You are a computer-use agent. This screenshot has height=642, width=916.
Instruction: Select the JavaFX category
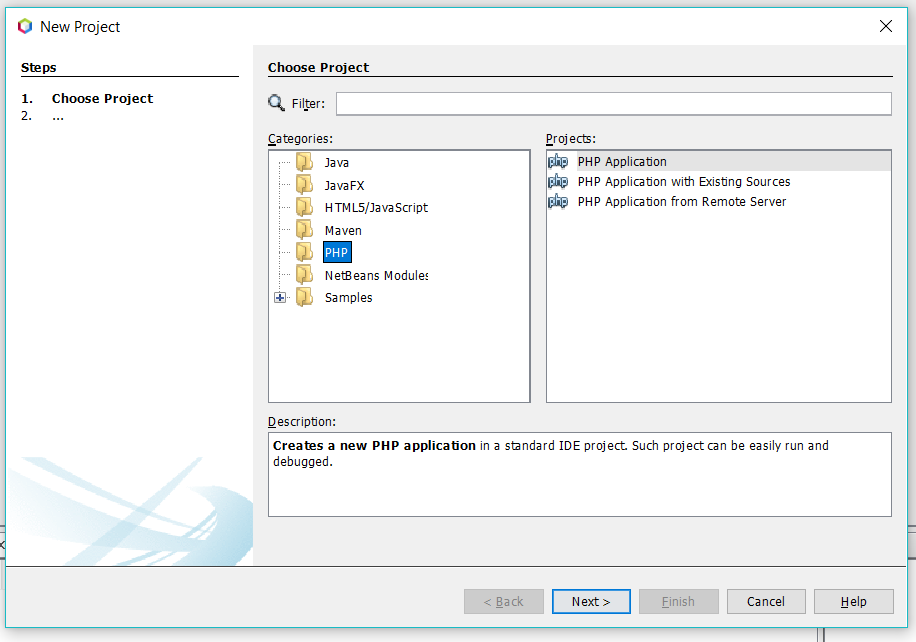click(344, 185)
